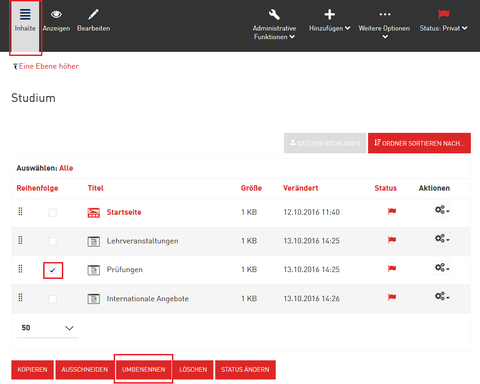This screenshot has width=480, height=384.
Task: Check the Lehrveranstaltungen row checkbox
Action: pos(52,241)
